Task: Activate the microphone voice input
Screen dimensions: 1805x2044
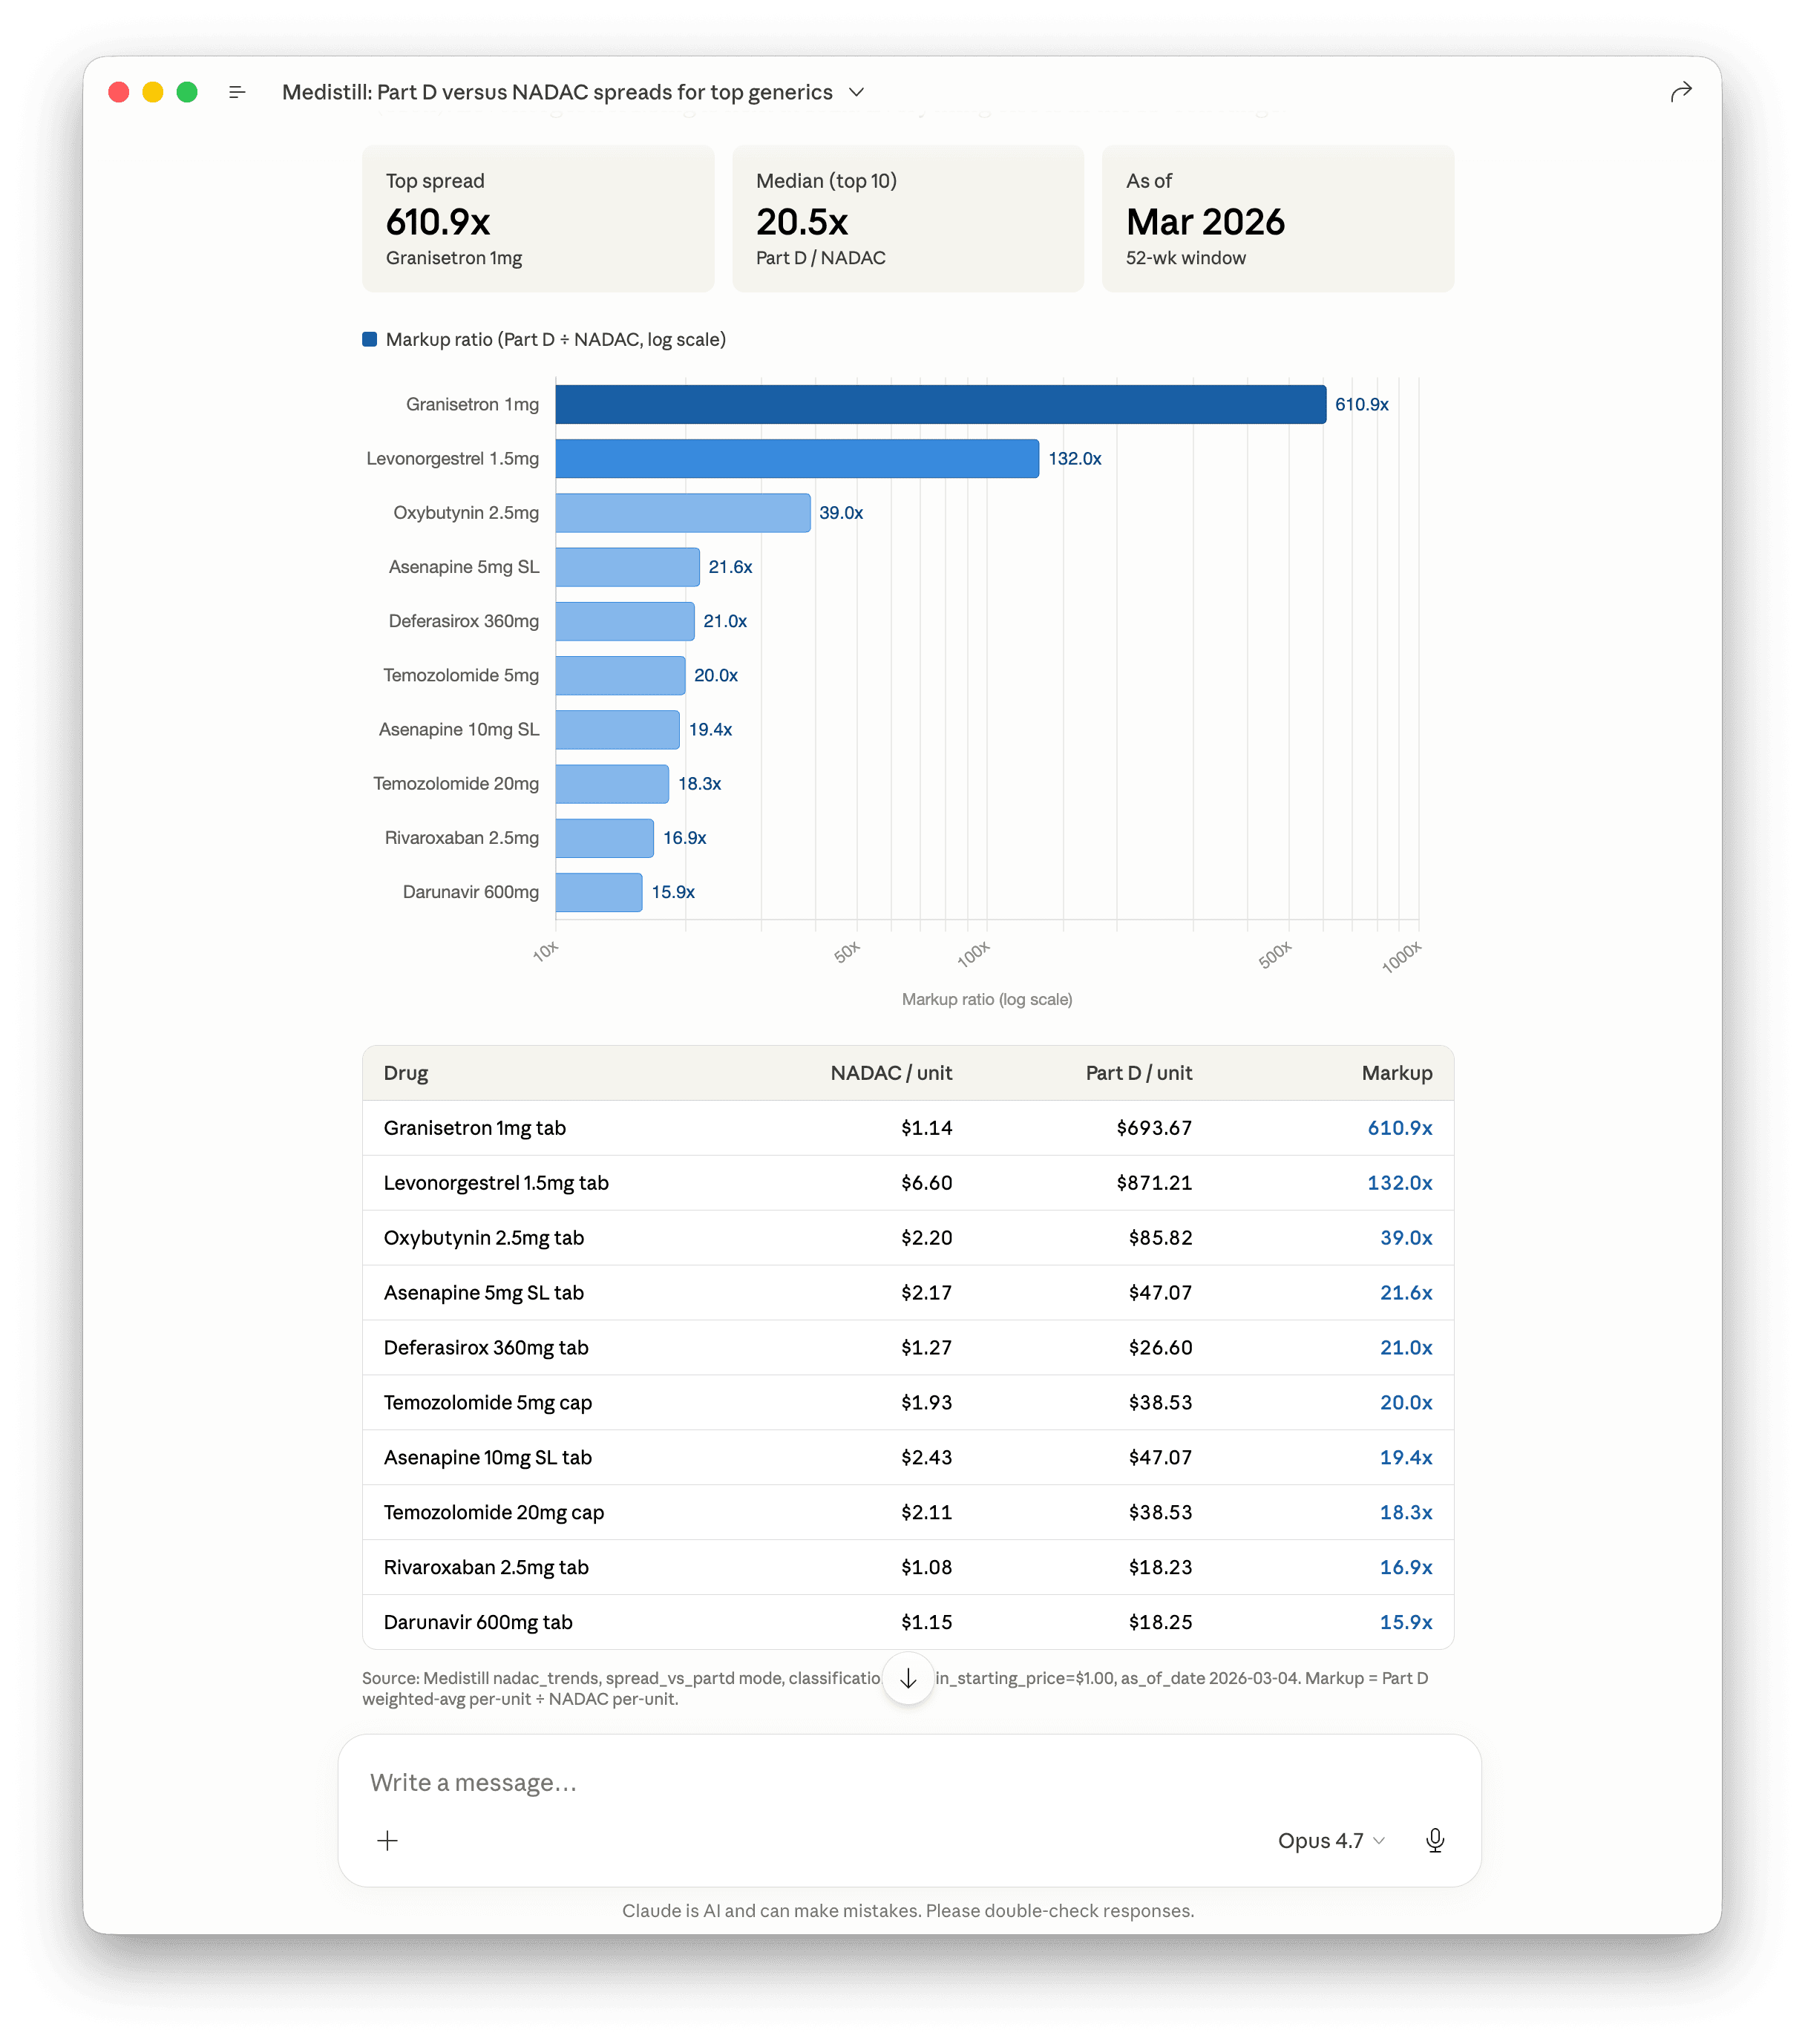Action: coord(1435,1840)
